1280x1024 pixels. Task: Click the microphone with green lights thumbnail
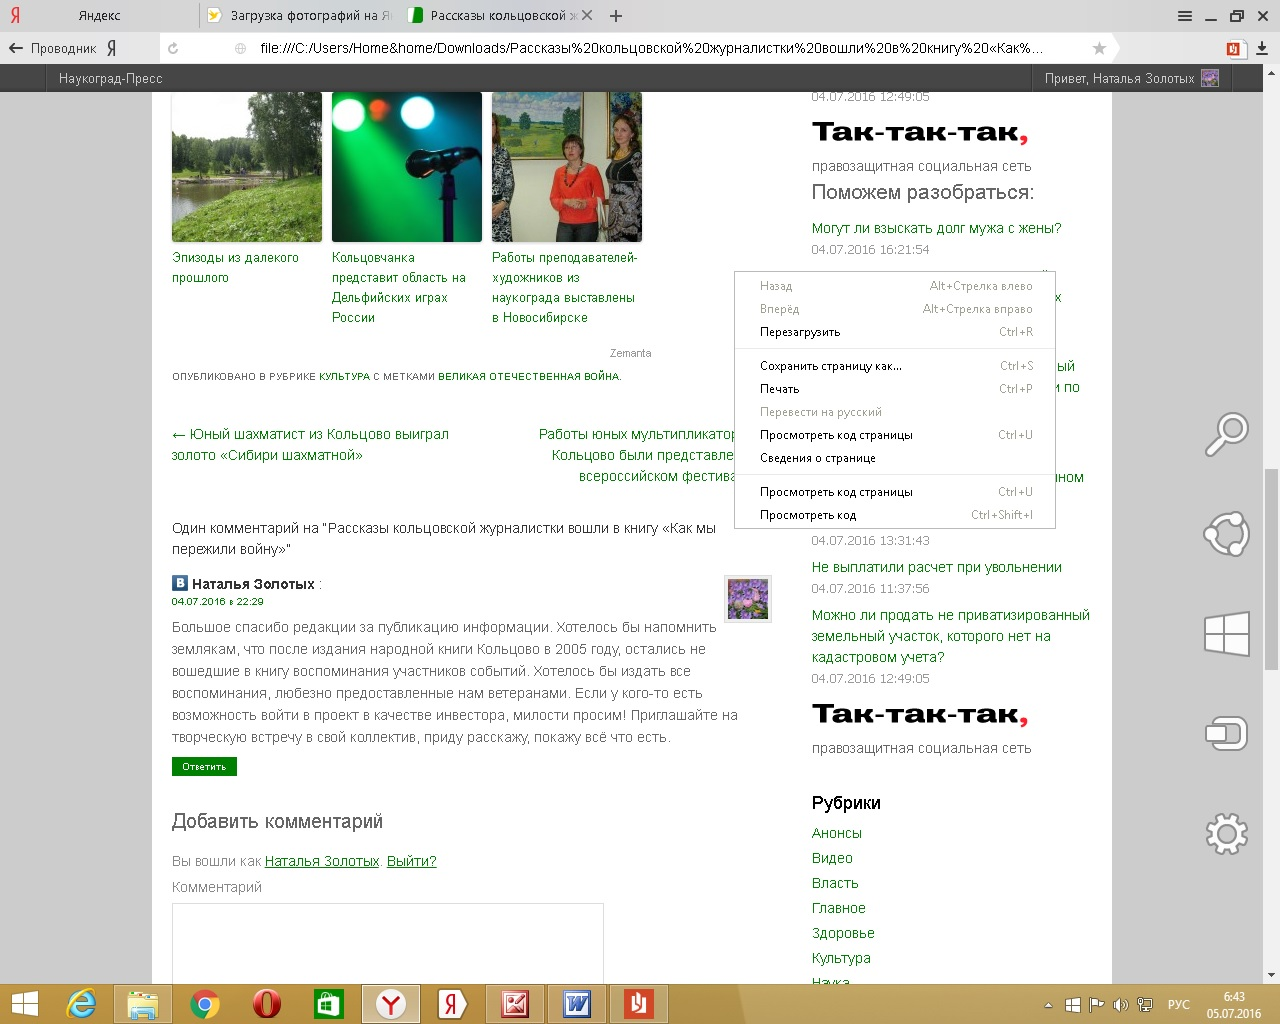(x=407, y=167)
